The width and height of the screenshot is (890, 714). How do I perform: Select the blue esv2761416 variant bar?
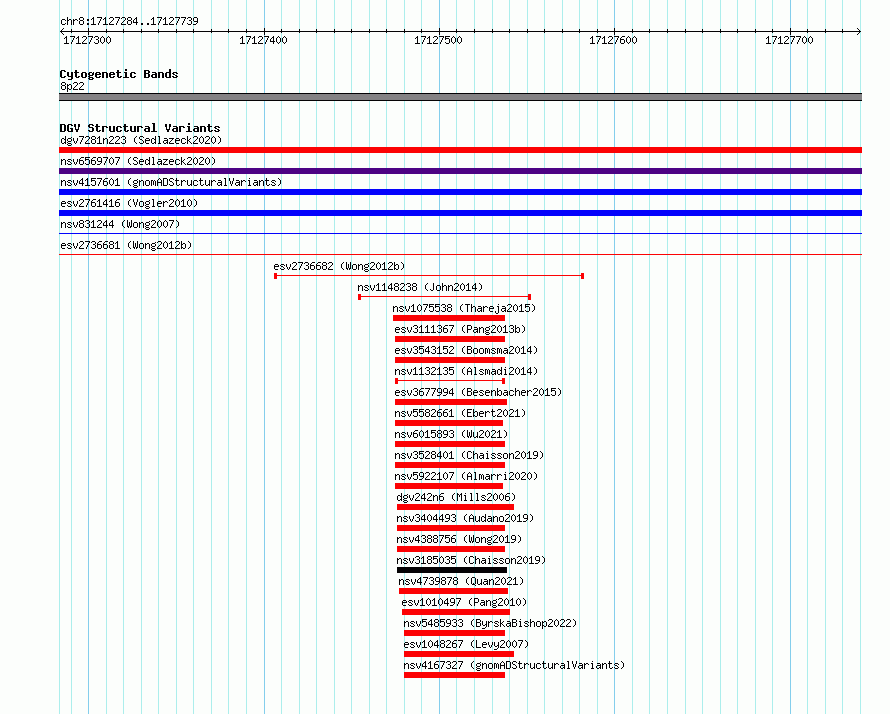[x=460, y=213]
